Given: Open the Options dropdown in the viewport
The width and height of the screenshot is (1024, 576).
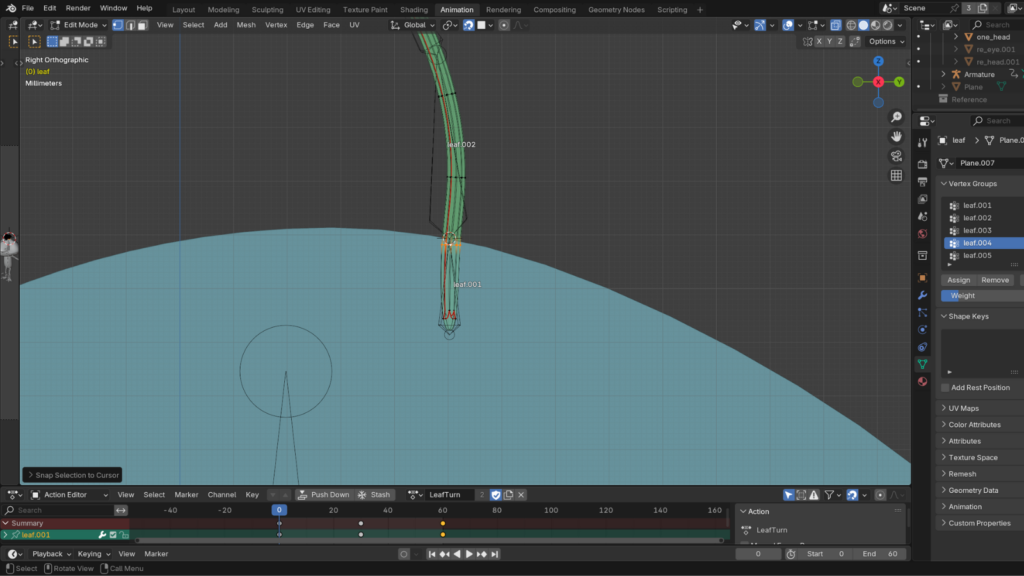Looking at the screenshot, I should (x=886, y=42).
